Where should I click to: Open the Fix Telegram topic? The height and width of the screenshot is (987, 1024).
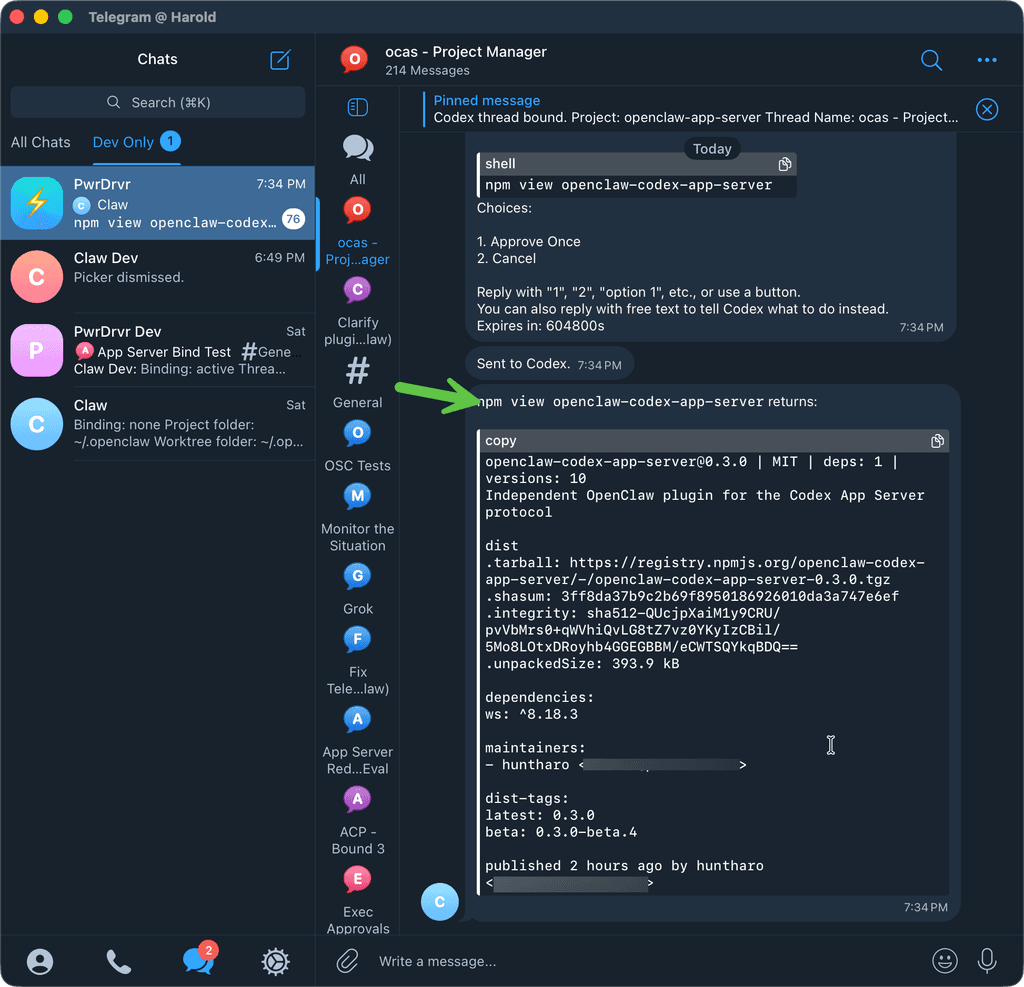point(357,662)
